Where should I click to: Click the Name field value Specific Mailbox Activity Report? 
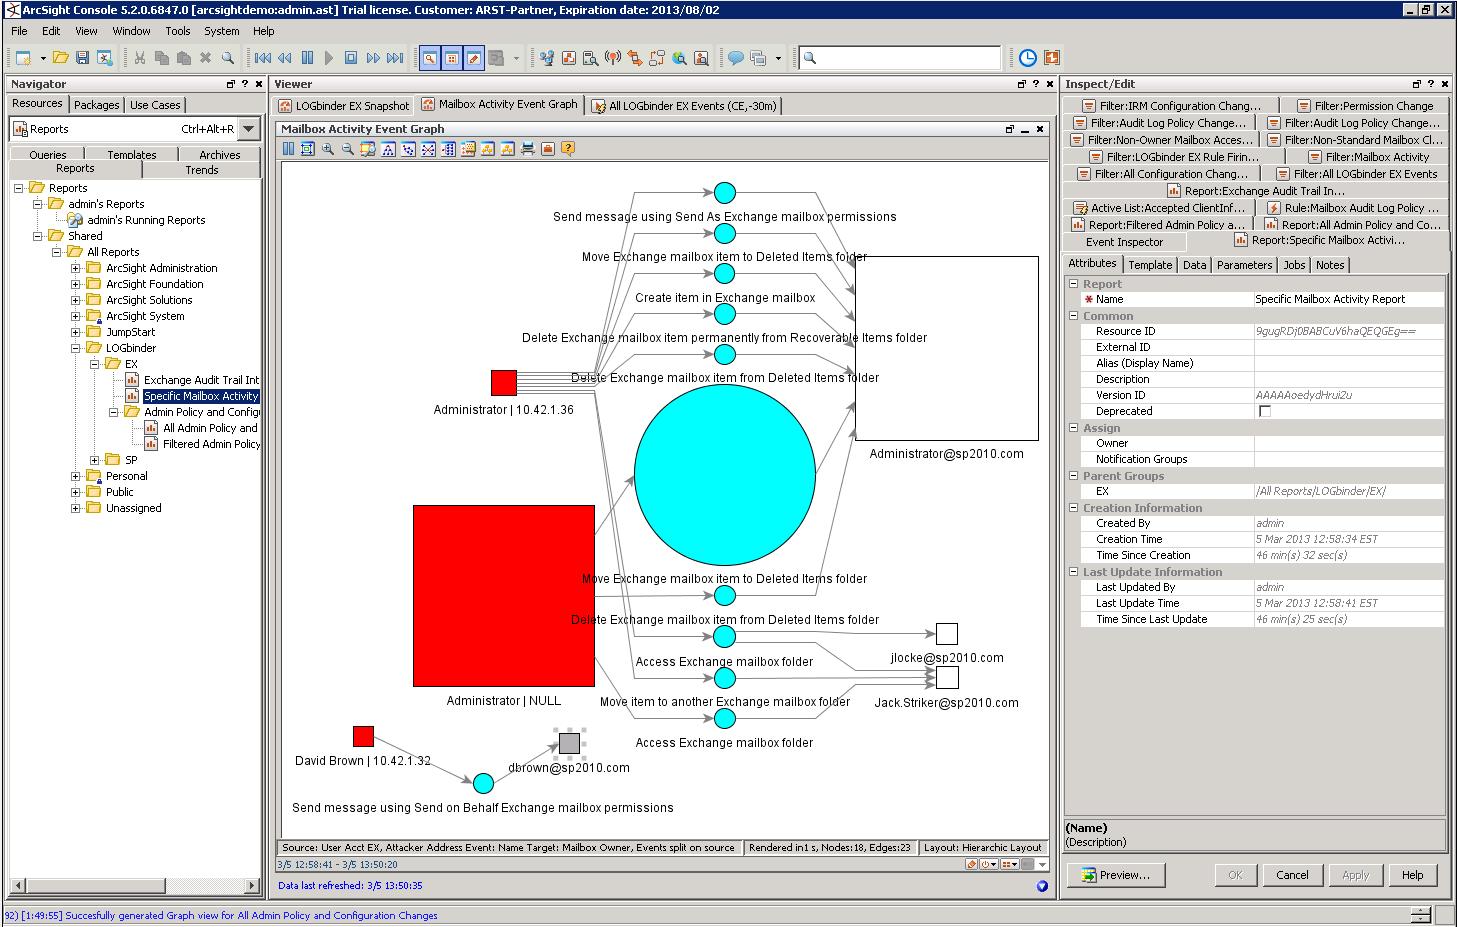coord(1348,299)
